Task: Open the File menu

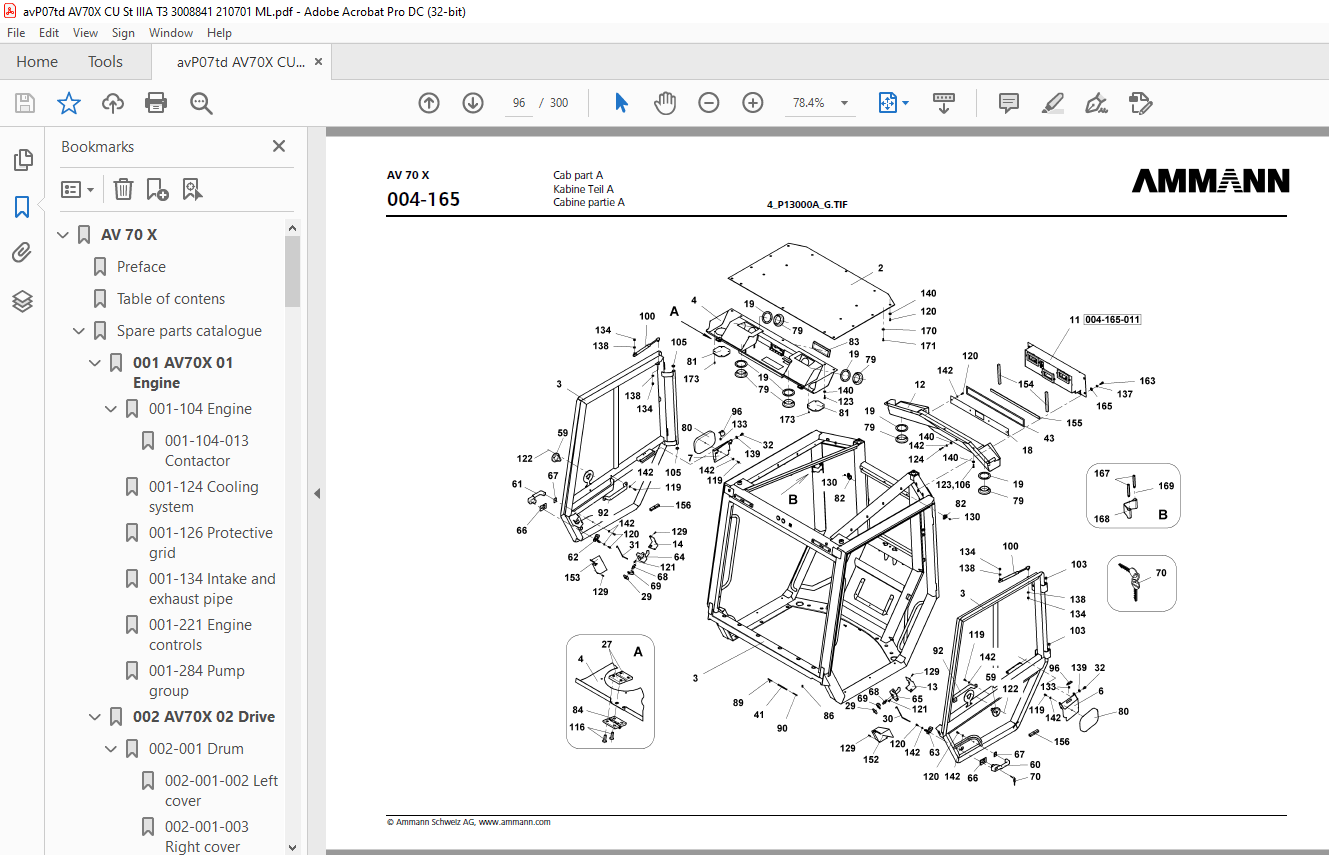Action: 16,33
